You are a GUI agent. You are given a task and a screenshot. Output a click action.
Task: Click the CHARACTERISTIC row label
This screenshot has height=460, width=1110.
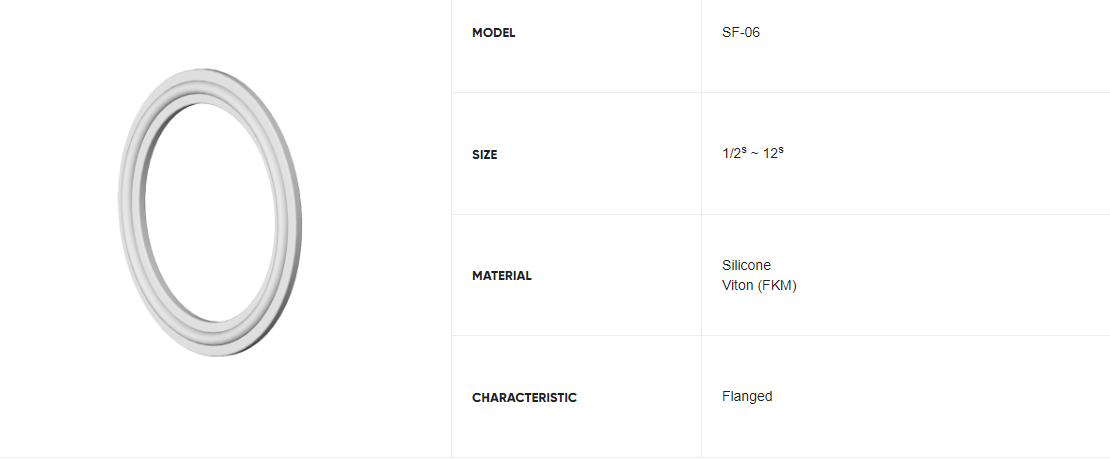pyautogui.click(x=524, y=397)
